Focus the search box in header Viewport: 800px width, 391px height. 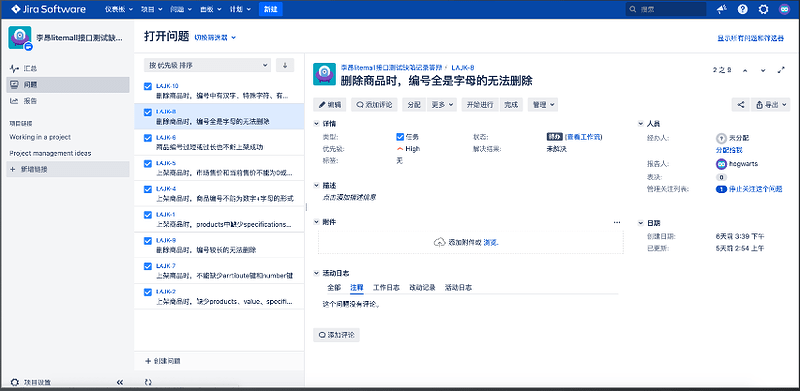(666, 9)
